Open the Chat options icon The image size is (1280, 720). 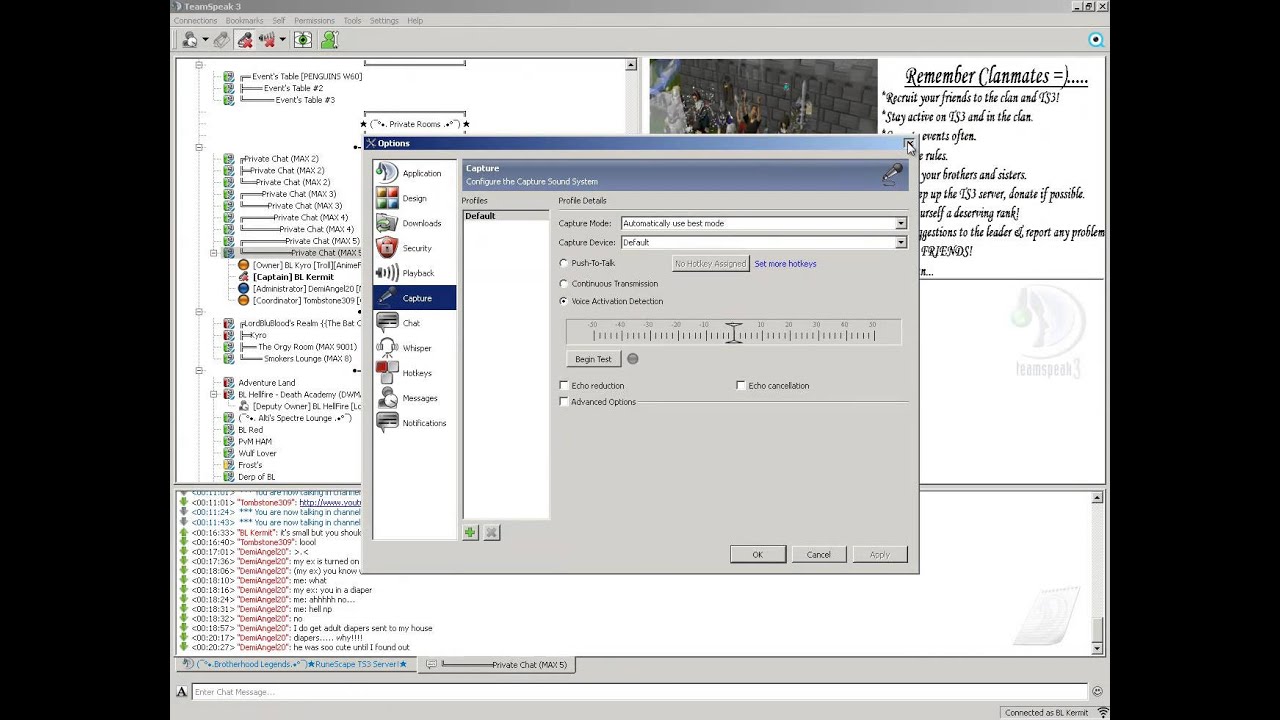pos(387,323)
